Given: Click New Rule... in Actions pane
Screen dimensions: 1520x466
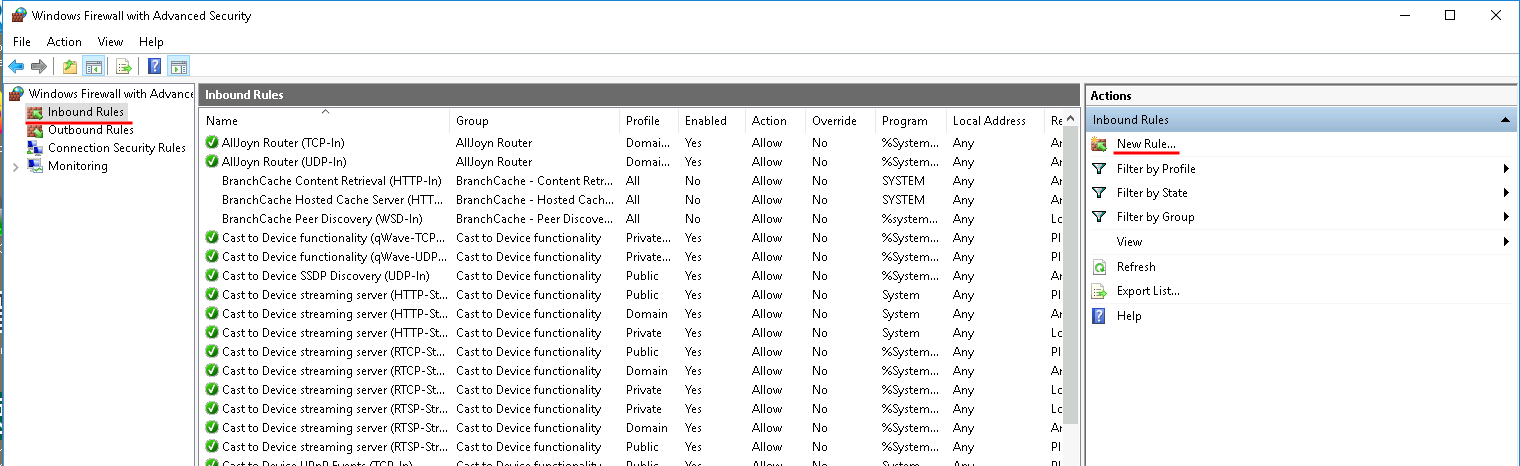Looking at the screenshot, I should click(x=1146, y=144).
